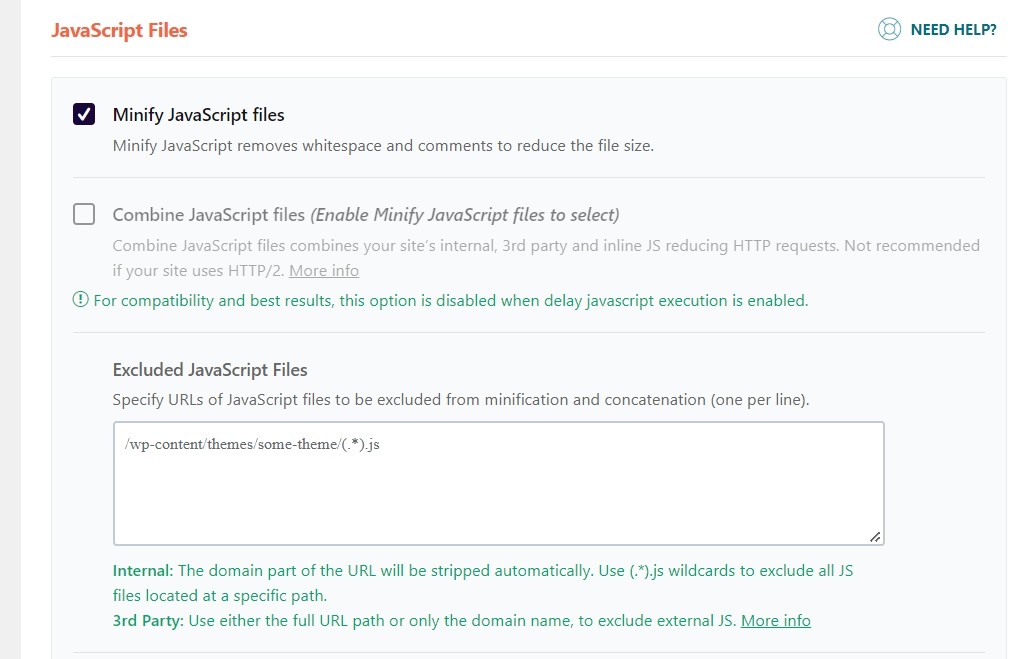Click the Excluded JavaScript Files heading
This screenshot has height=659, width=1022.
pyautogui.click(x=210, y=370)
